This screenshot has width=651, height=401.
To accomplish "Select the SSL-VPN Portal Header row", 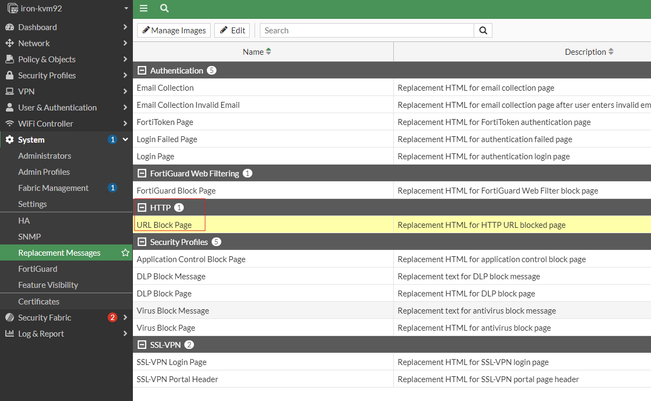I will [x=392, y=379].
